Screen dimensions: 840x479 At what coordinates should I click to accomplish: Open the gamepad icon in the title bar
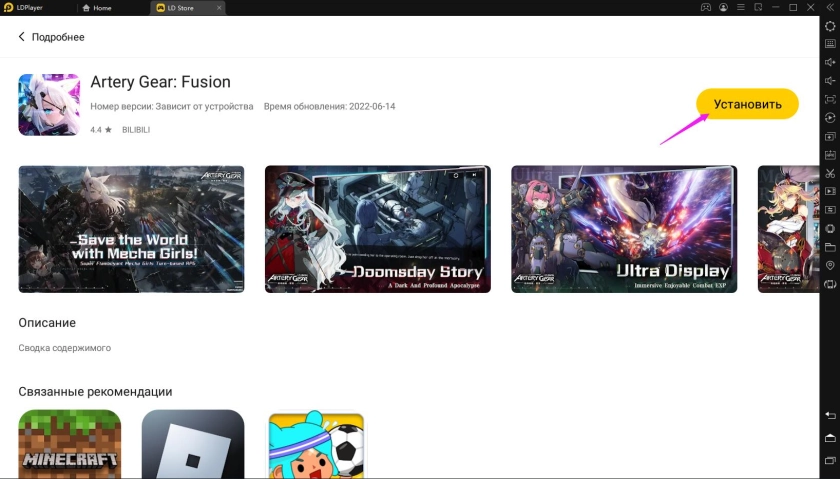click(x=705, y=8)
